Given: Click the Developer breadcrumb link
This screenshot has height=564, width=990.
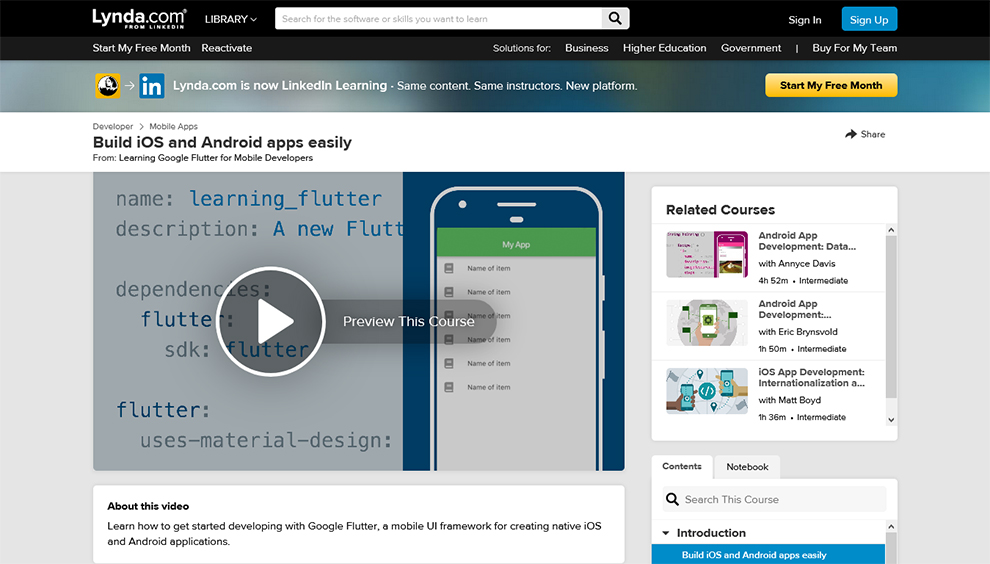Looking at the screenshot, I should pyautogui.click(x=112, y=126).
